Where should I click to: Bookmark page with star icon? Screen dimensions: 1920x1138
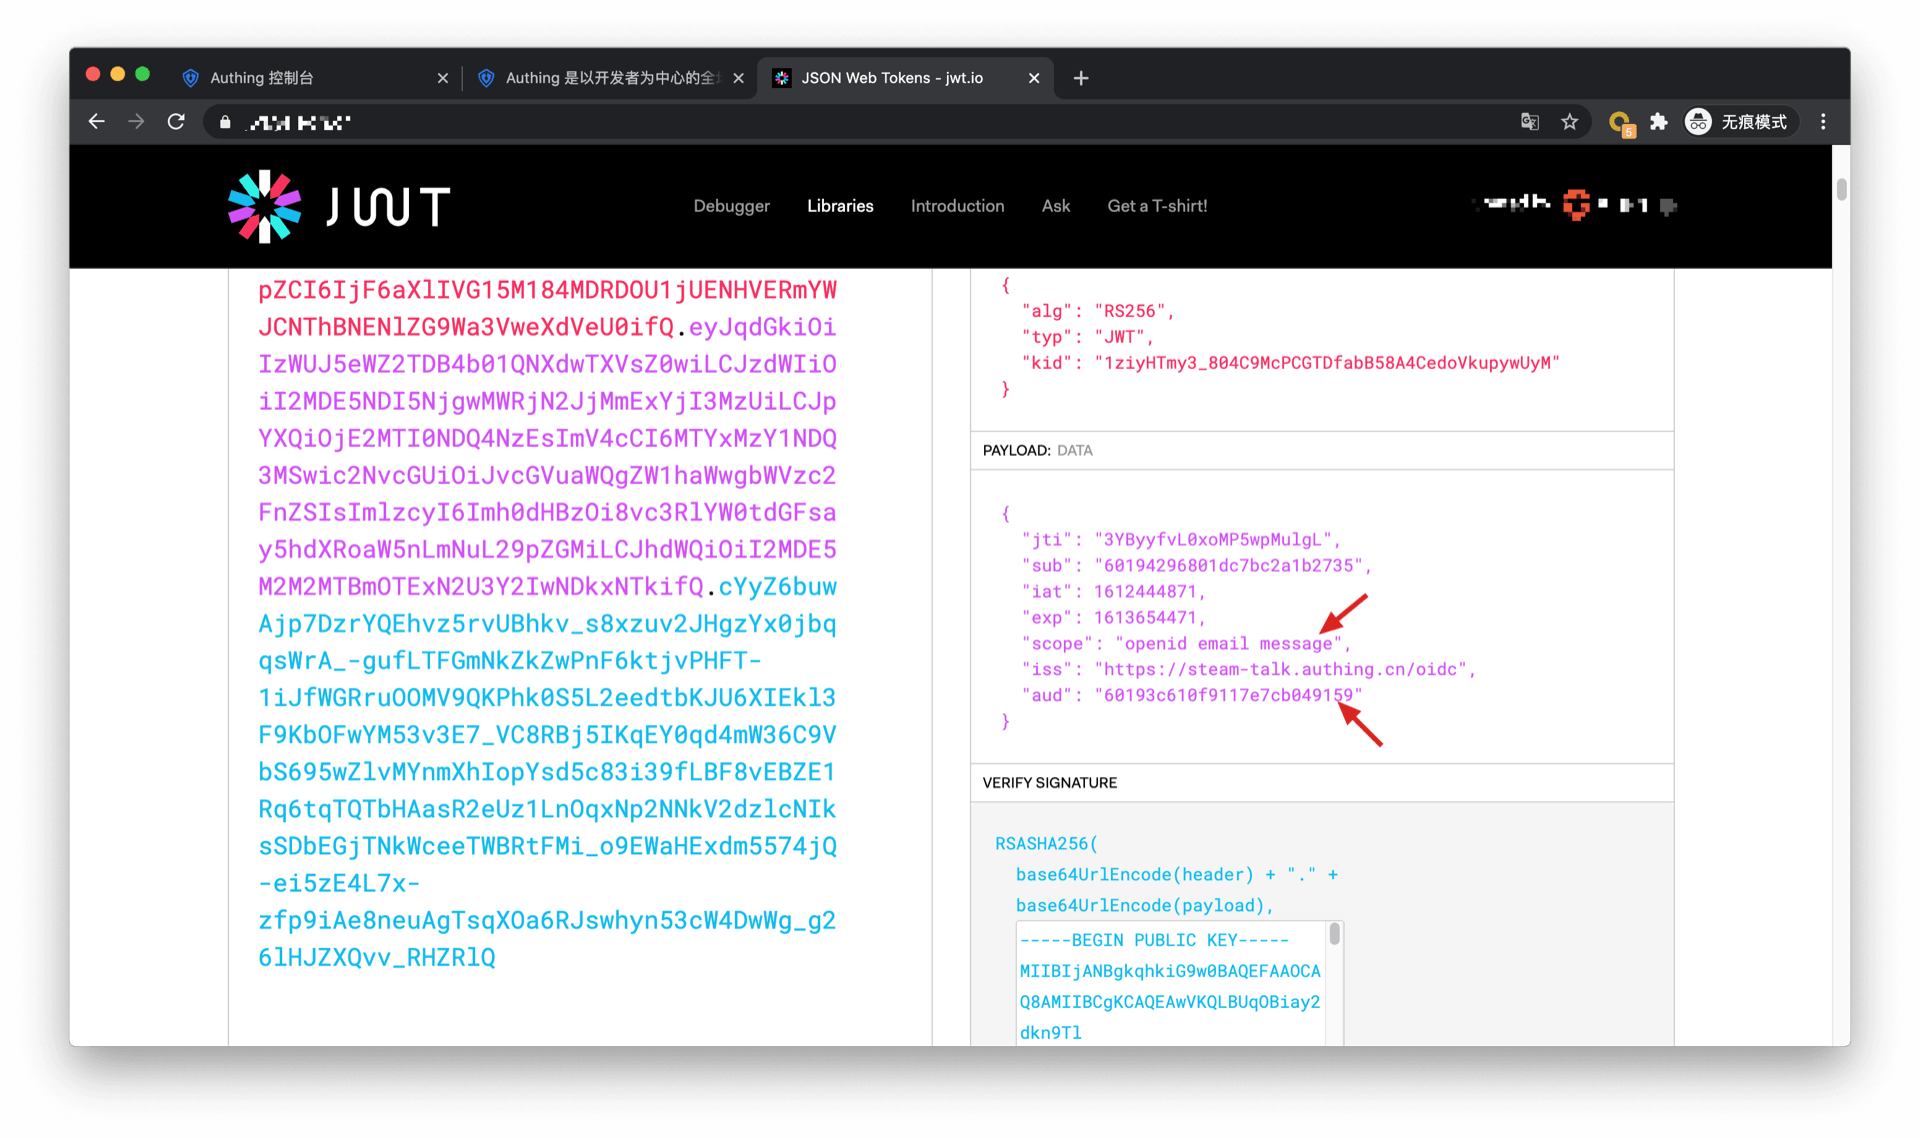click(x=1569, y=122)
